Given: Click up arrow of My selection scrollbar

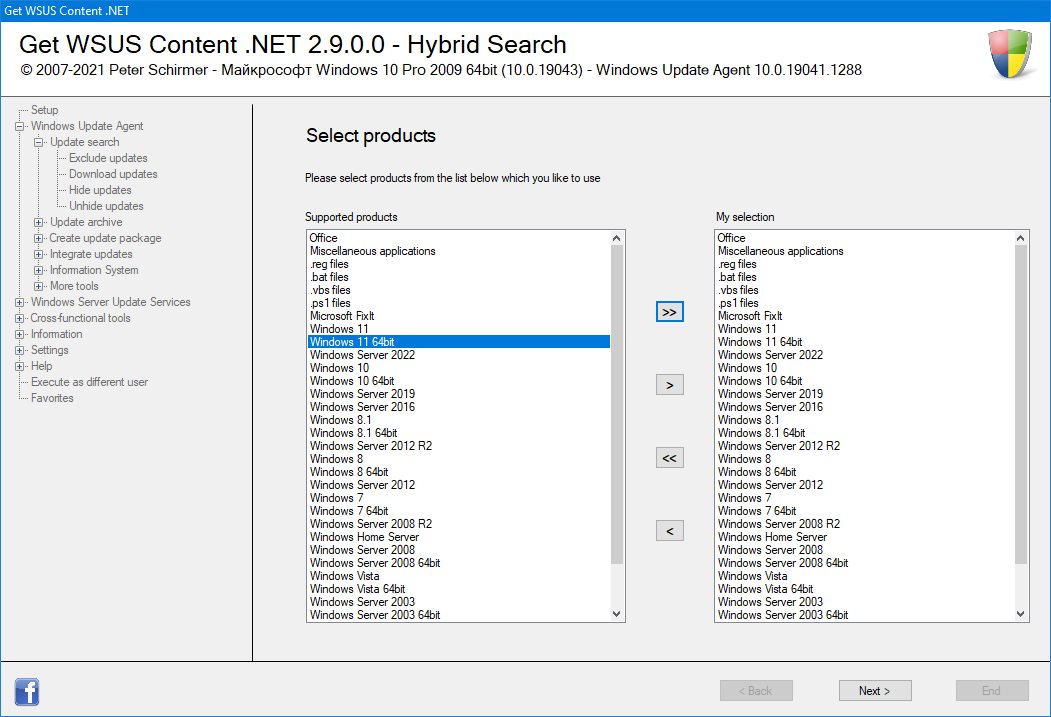Looking at the screenshot, I should pyautogui.click(x=1020, y=238).
